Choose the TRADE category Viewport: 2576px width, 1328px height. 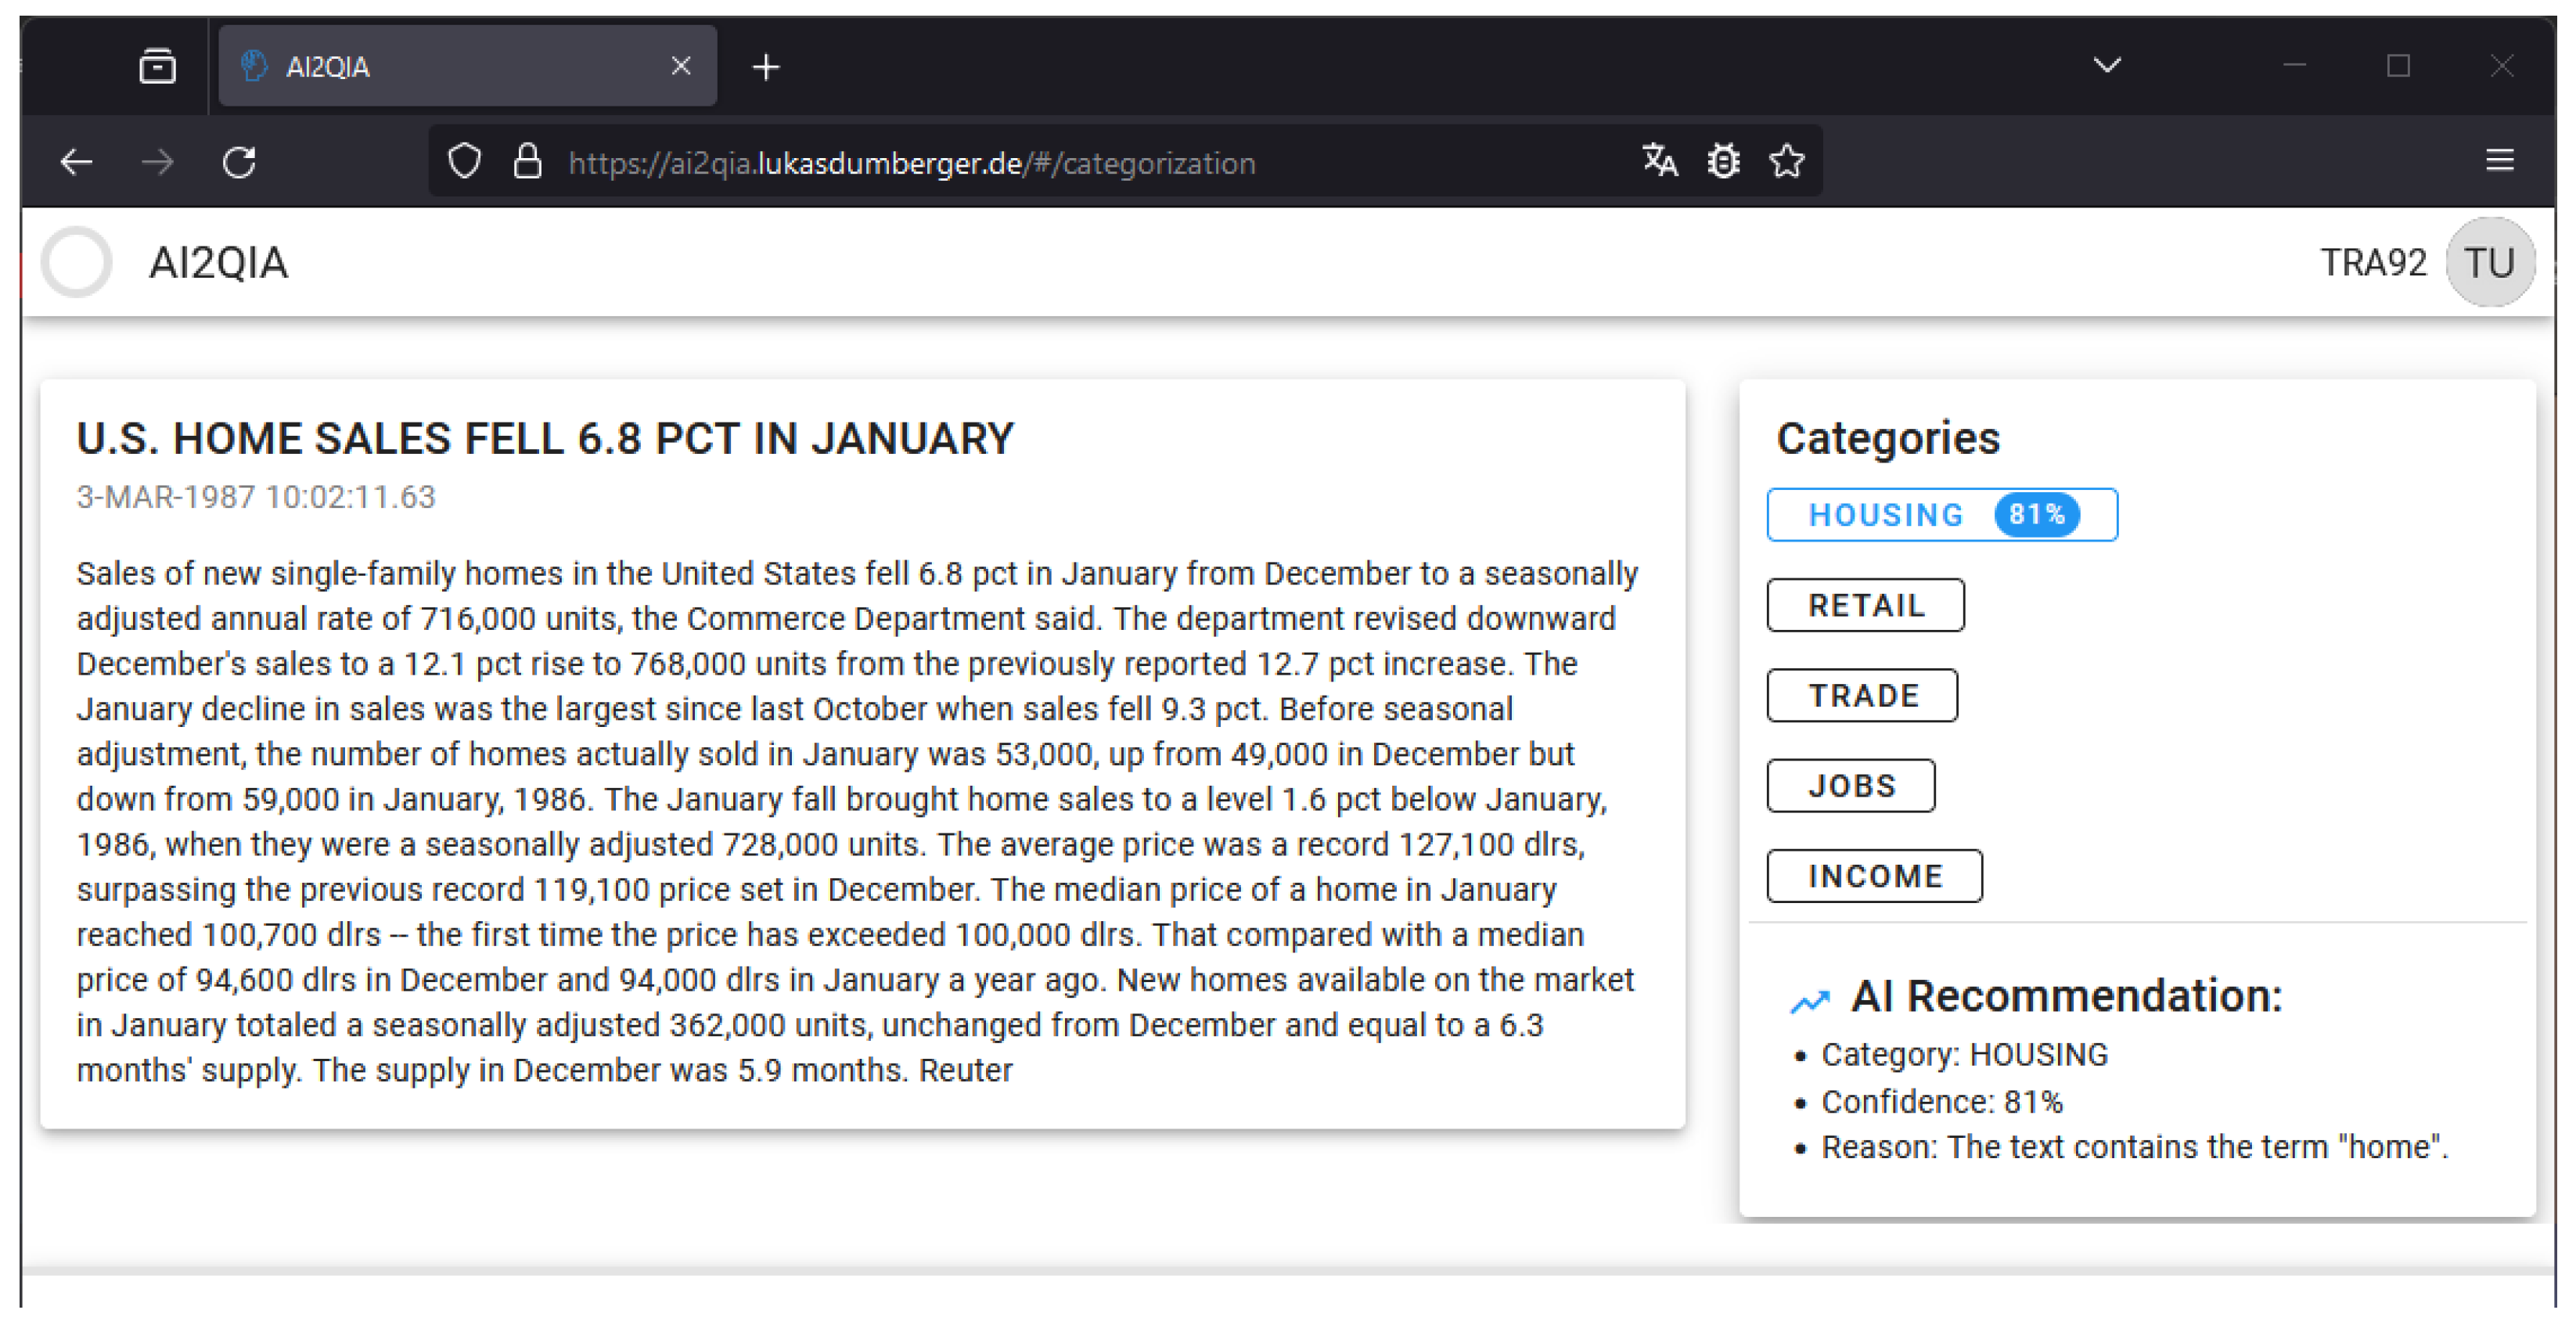coord(1862,695)
